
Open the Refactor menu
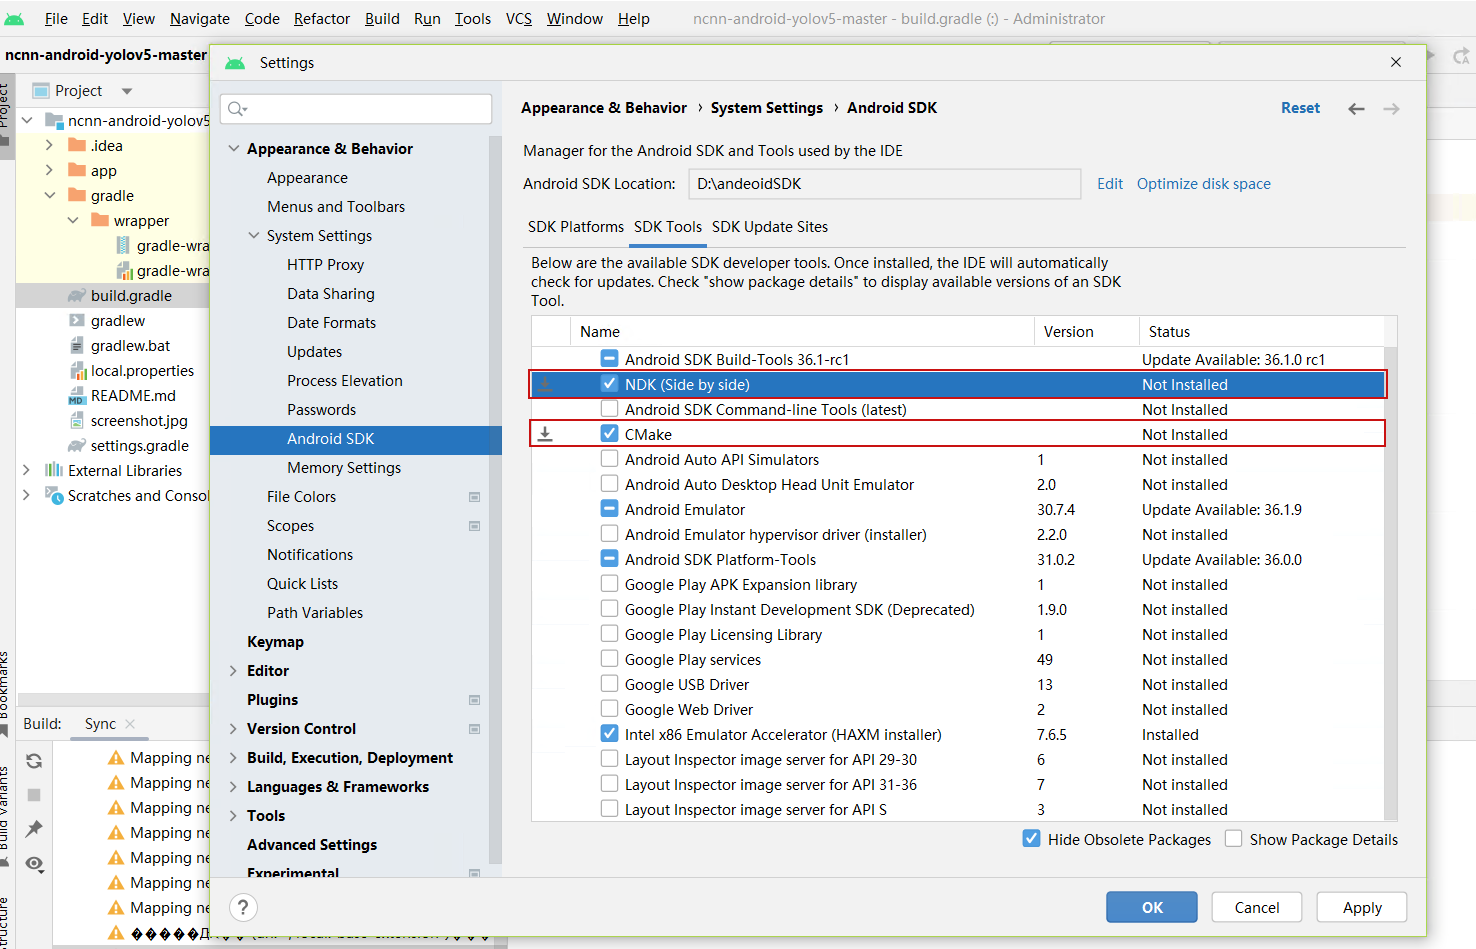coord(322,19)
